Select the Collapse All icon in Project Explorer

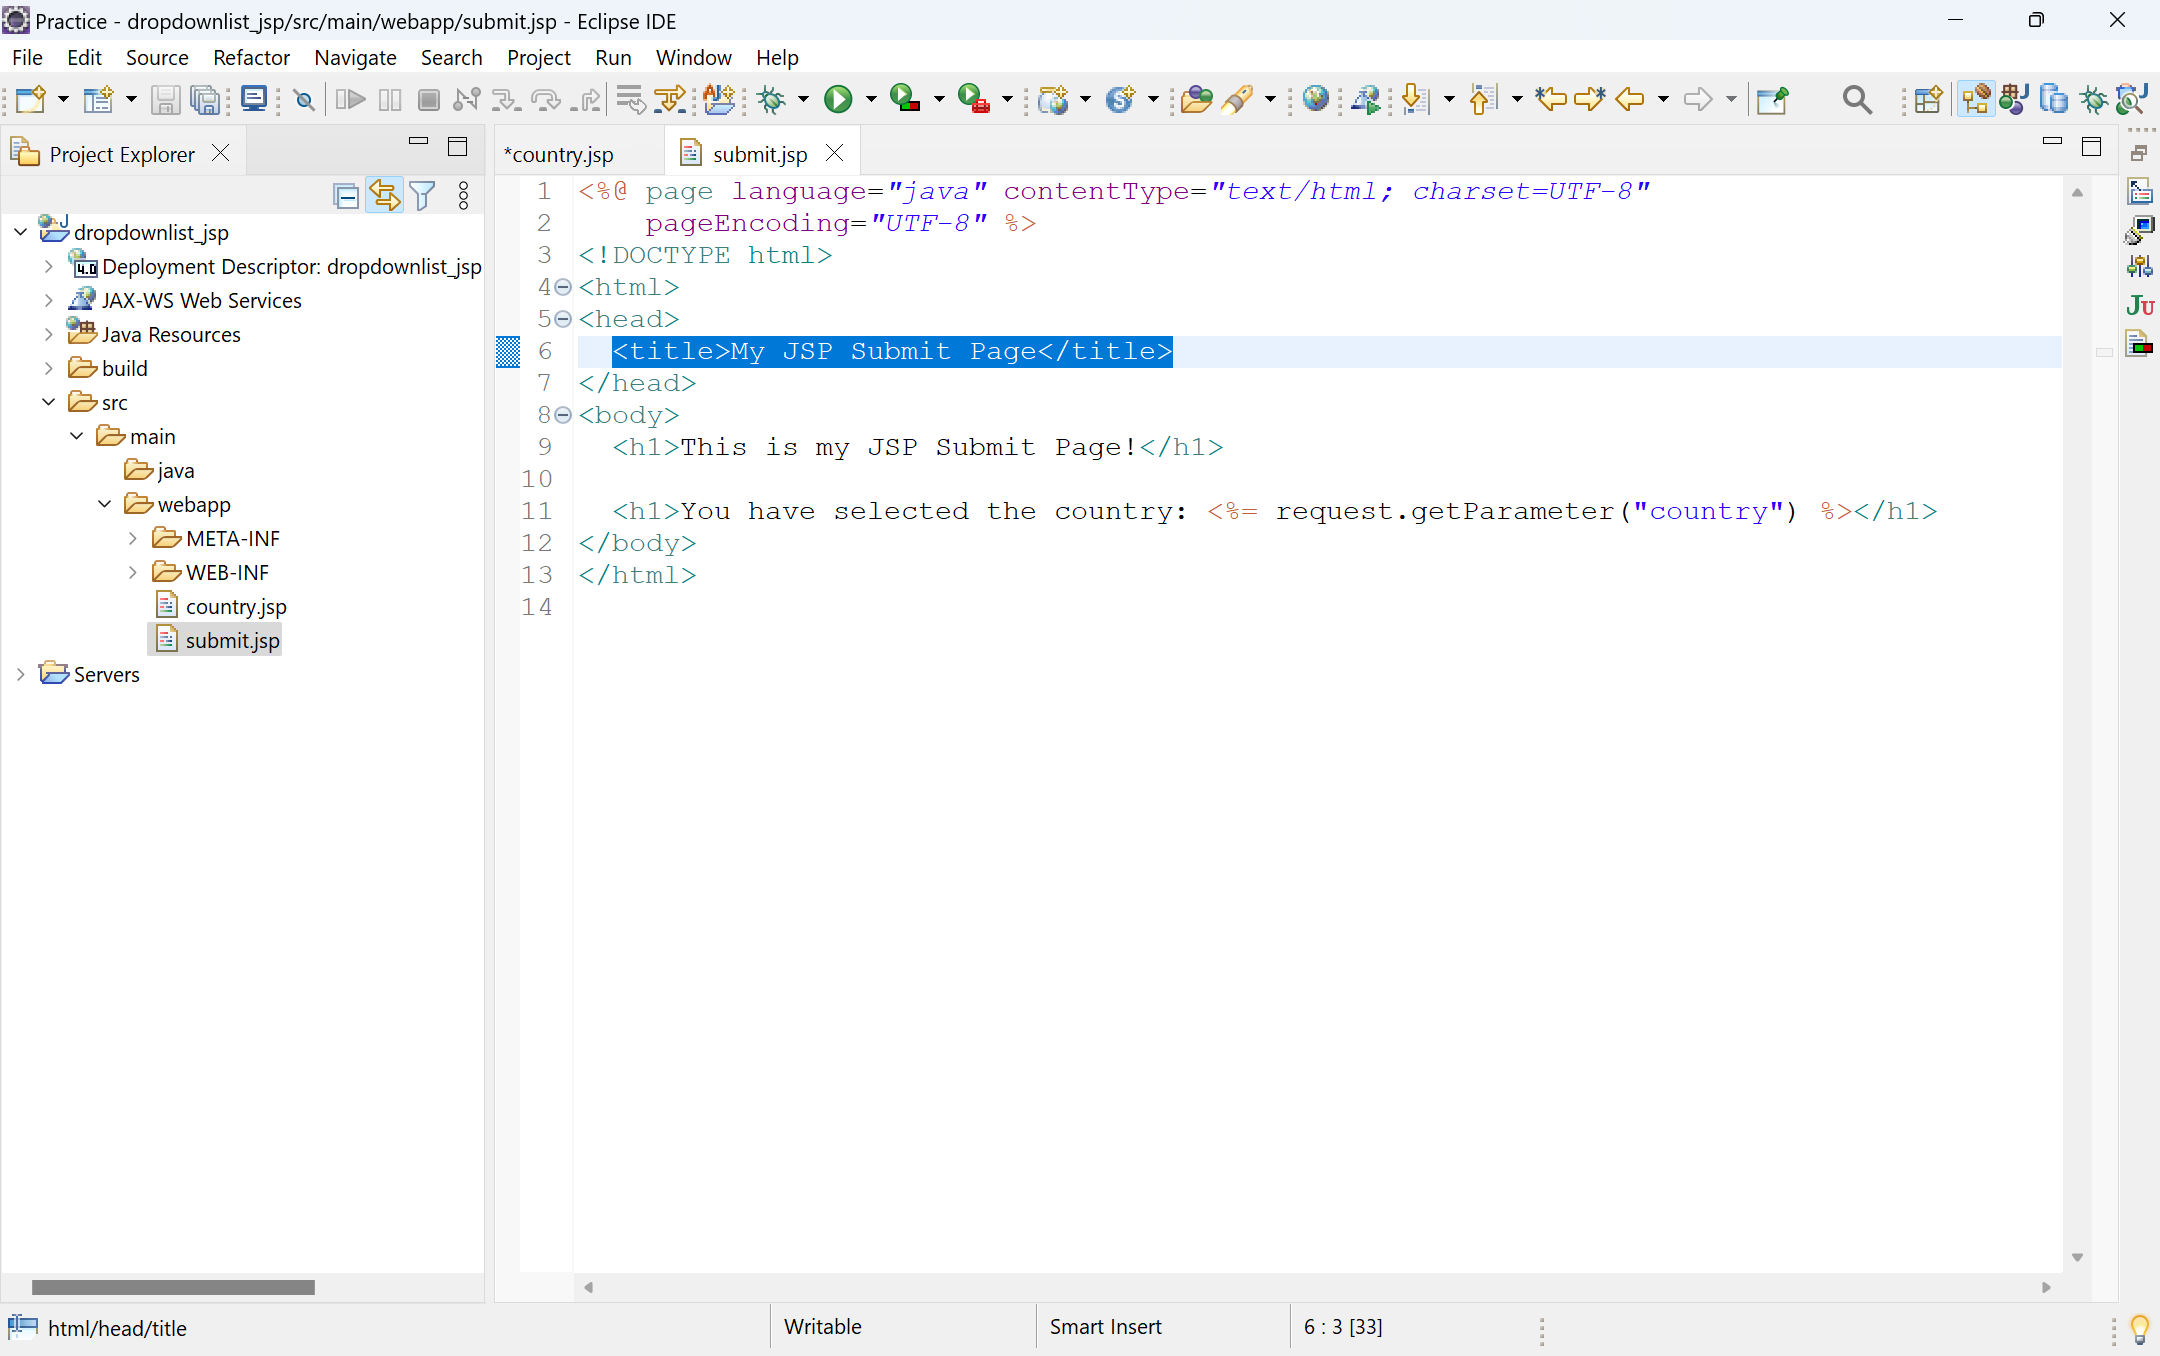tap(345, 195)
